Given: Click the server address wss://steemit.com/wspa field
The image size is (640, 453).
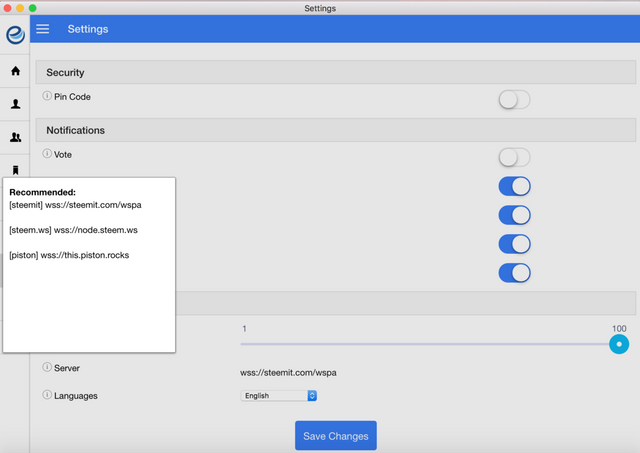Looking at the screenshot, I should [x=288, y=373].
